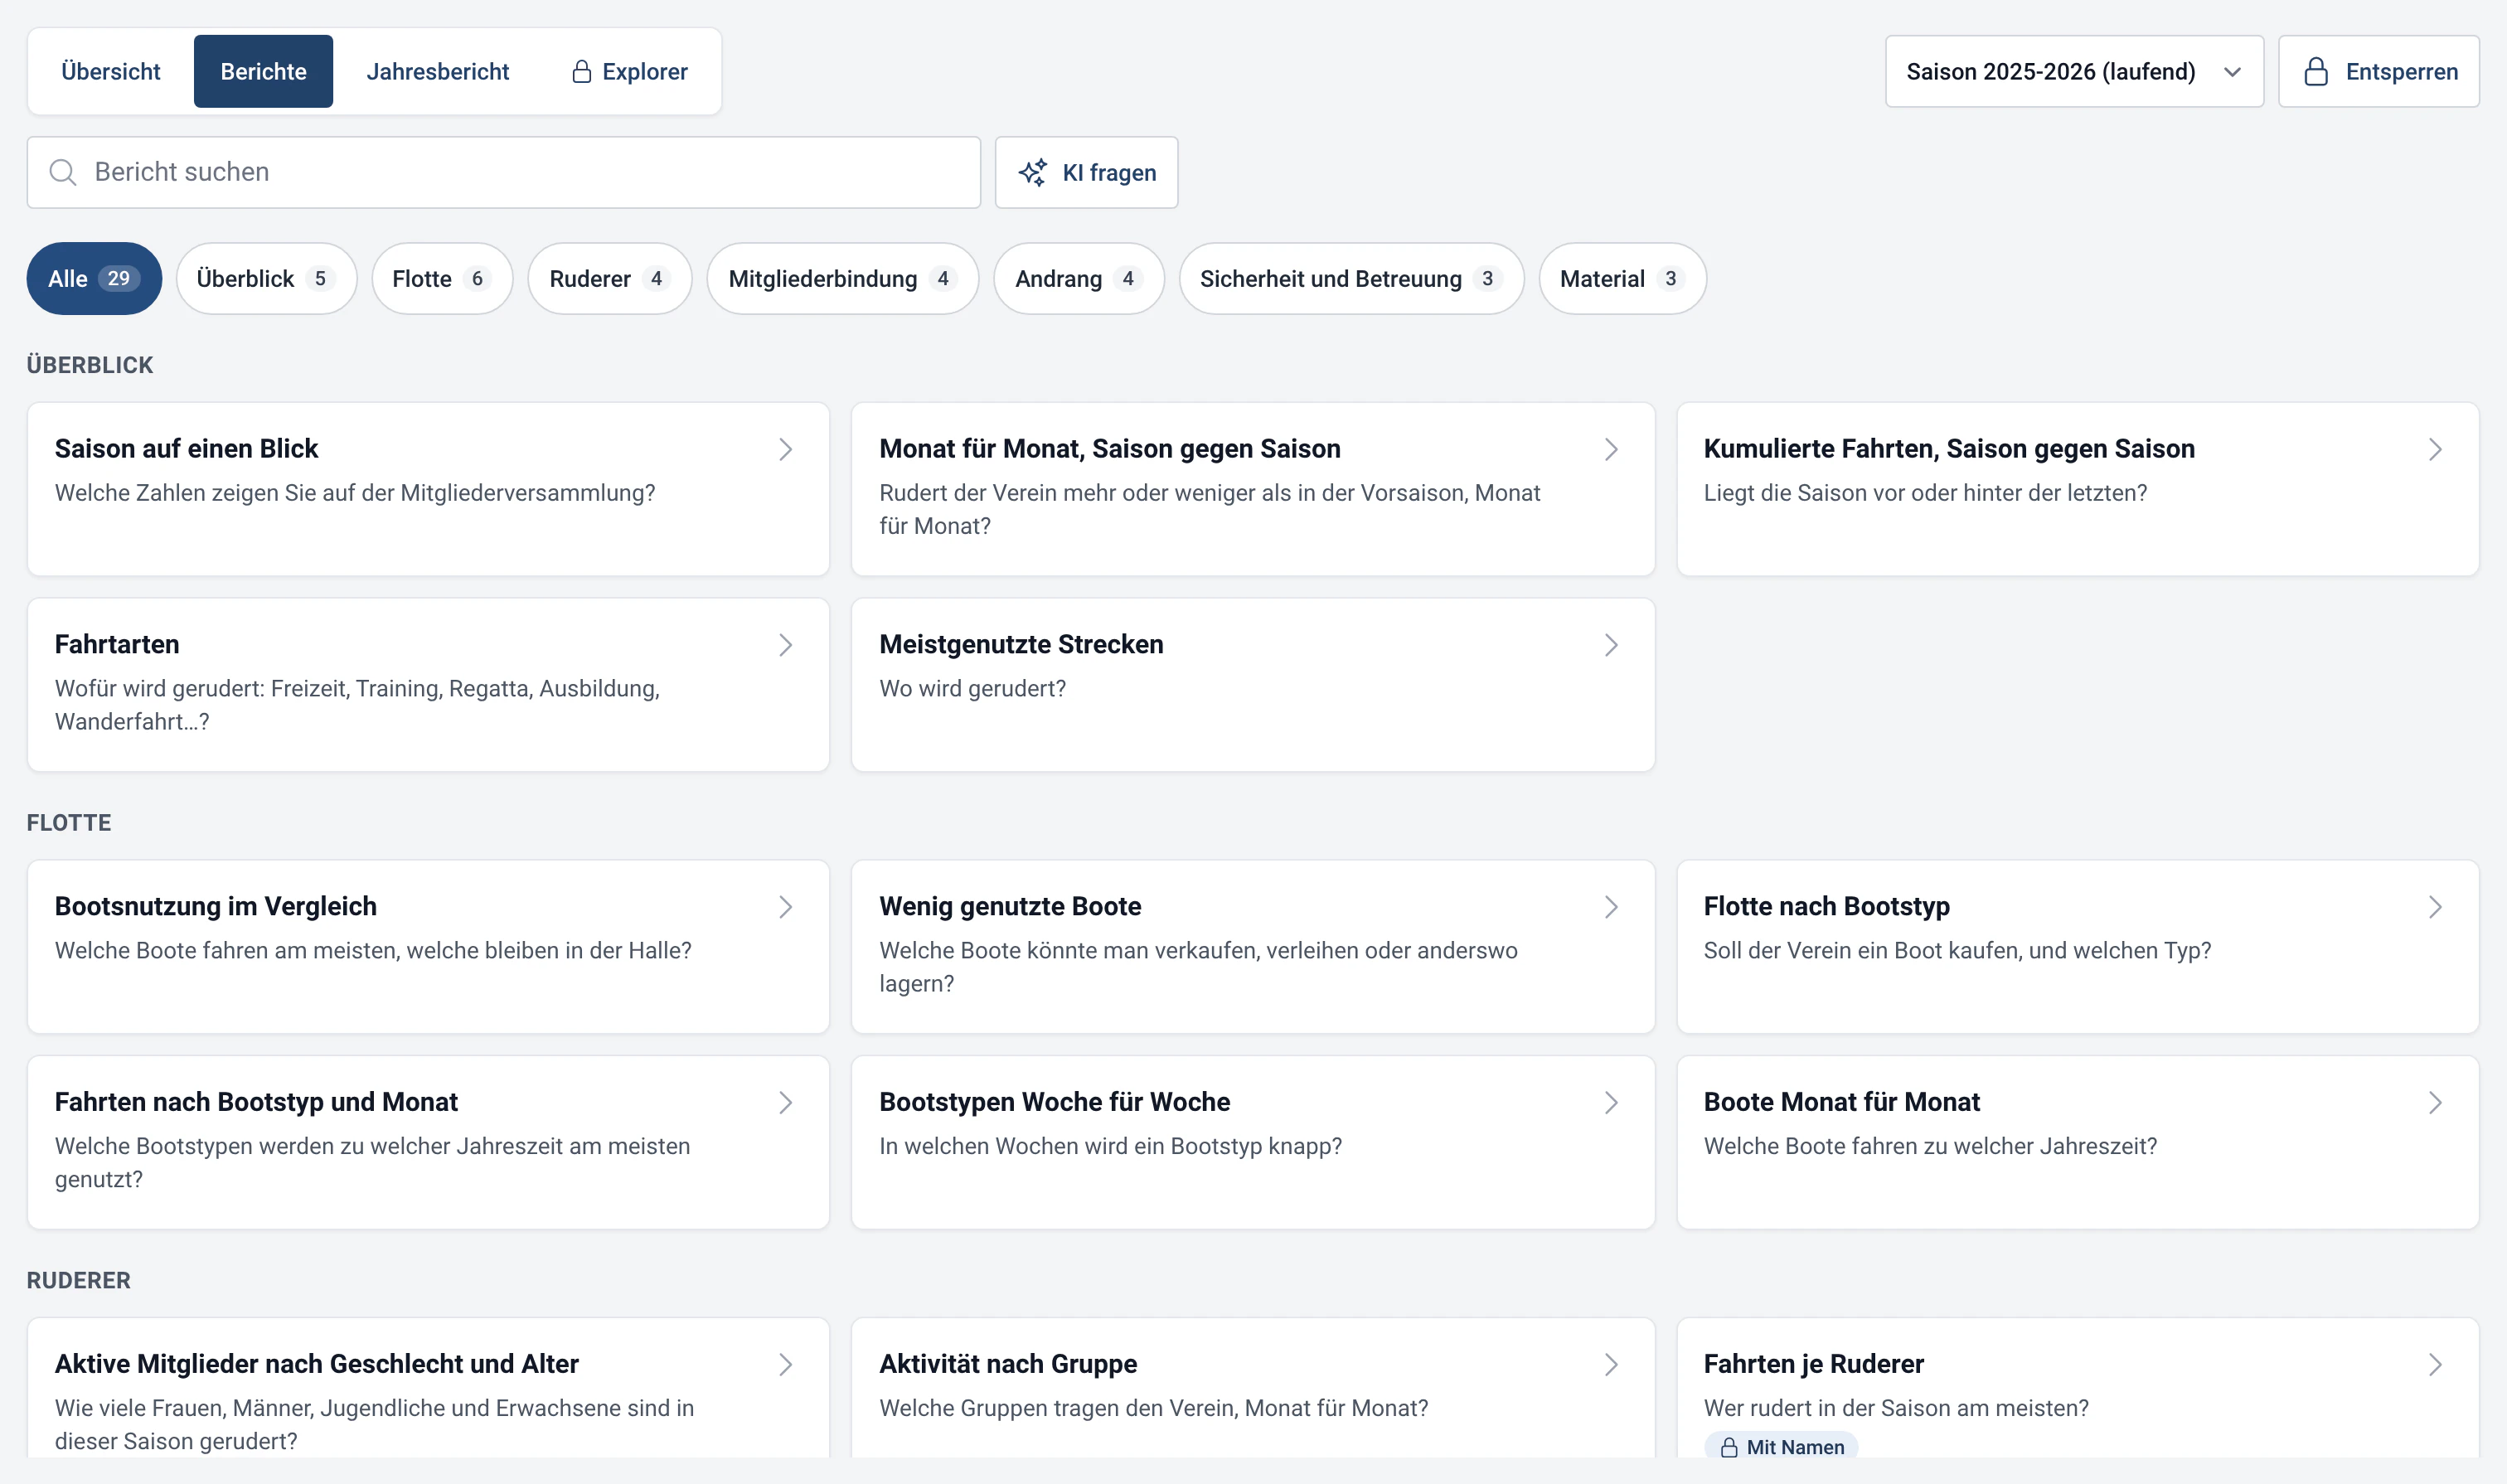Open the locked Explorer tab
The height and width of the screenshot is (1484, 2507).
click(629, 72)
